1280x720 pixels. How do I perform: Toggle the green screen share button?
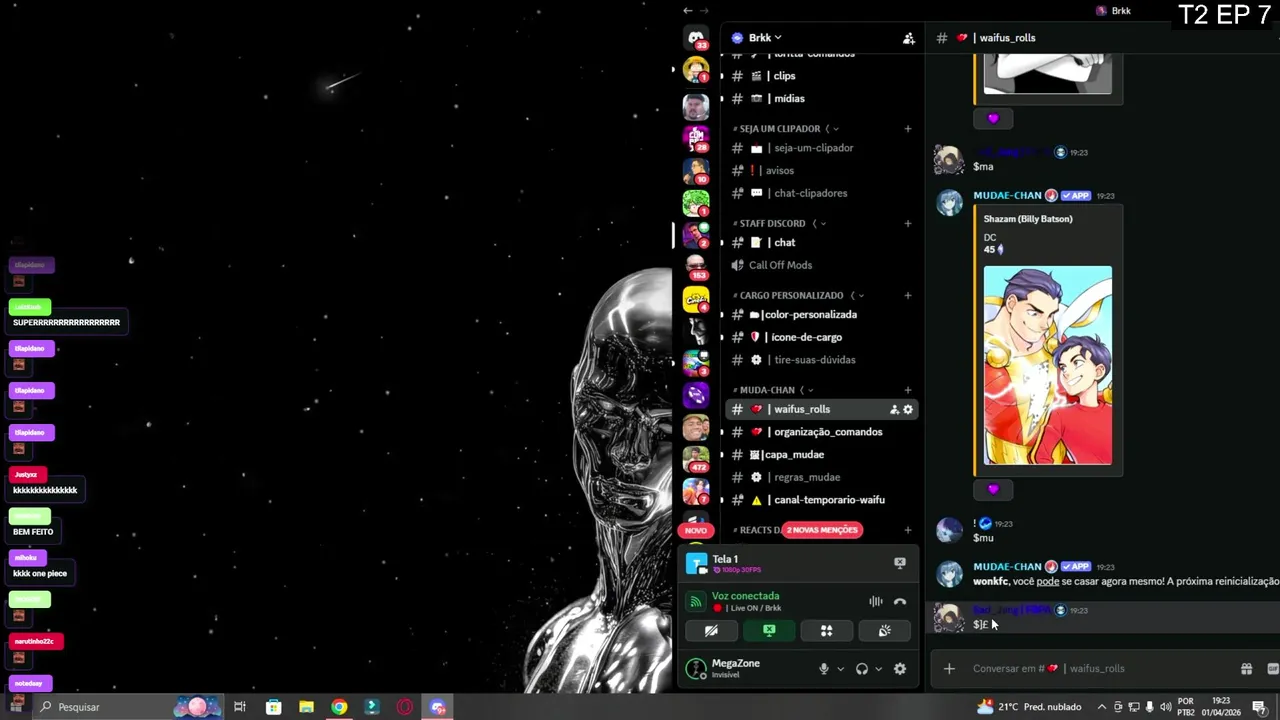click(x=769, y=631)
